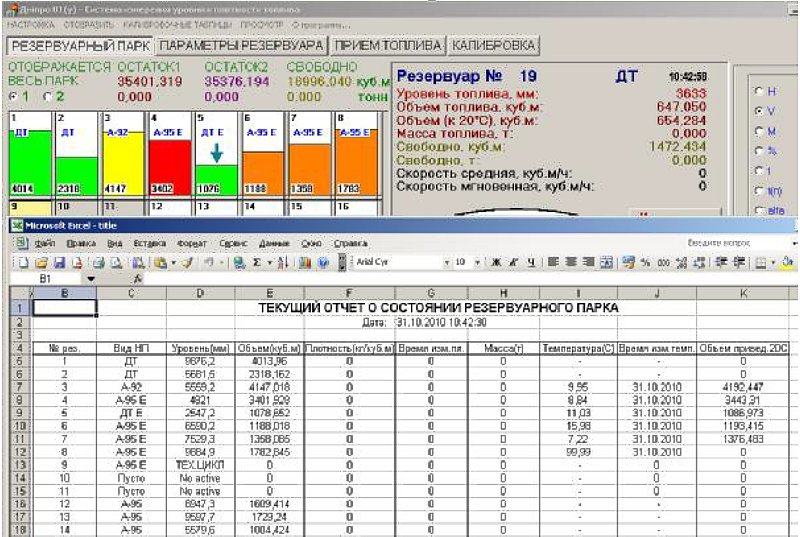800x537 pixels.
Task: Click the Print icon in Excel toolbar
Action: tap(98, 263)
